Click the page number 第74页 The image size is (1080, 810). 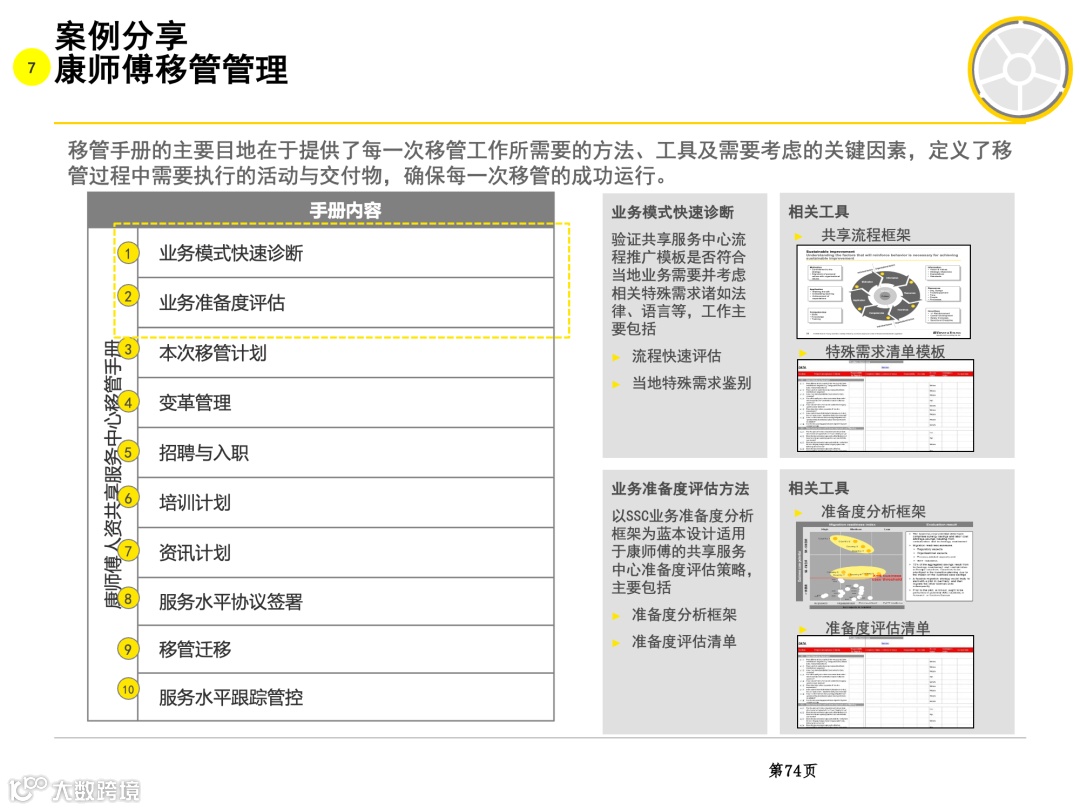(792, 770)
